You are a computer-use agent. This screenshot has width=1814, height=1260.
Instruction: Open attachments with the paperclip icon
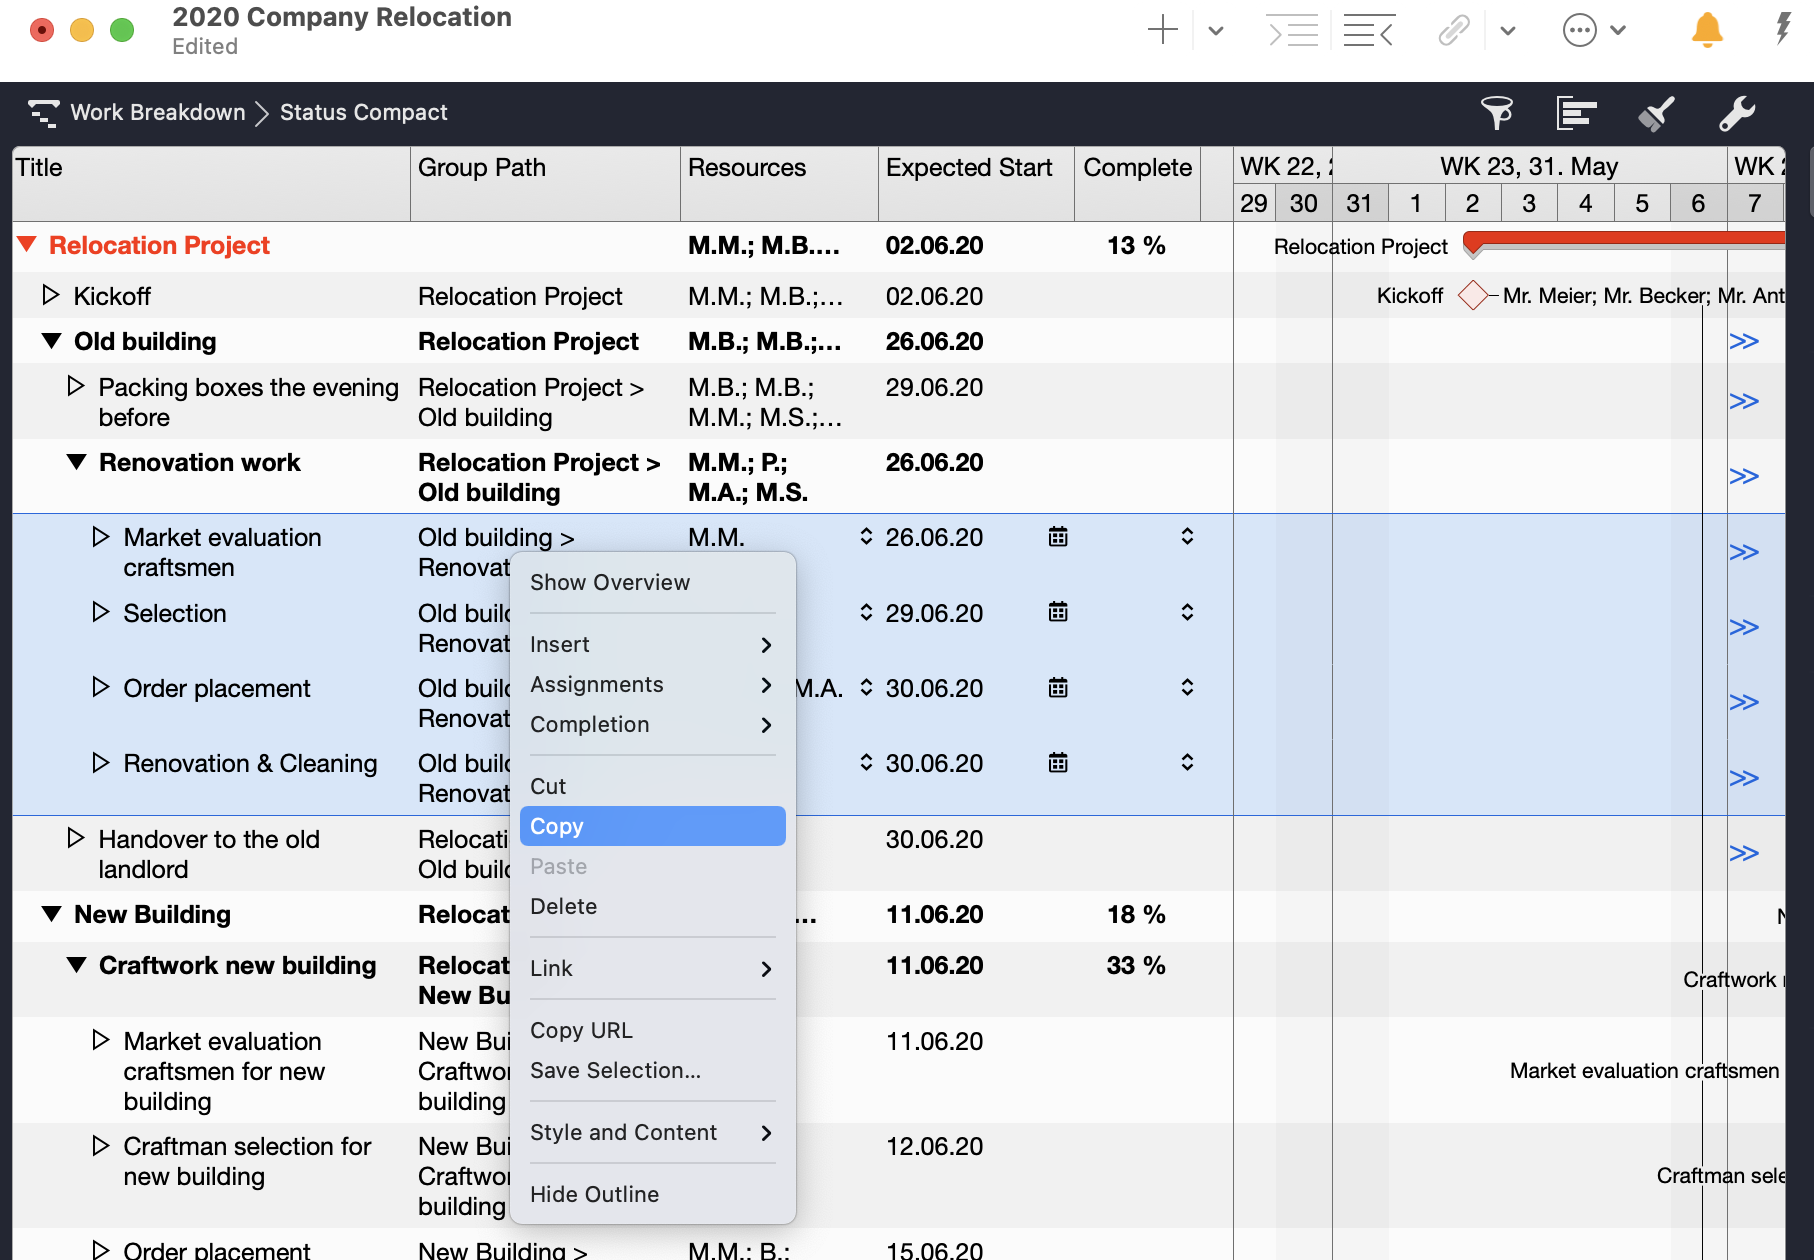click(x=1453, y=31)
